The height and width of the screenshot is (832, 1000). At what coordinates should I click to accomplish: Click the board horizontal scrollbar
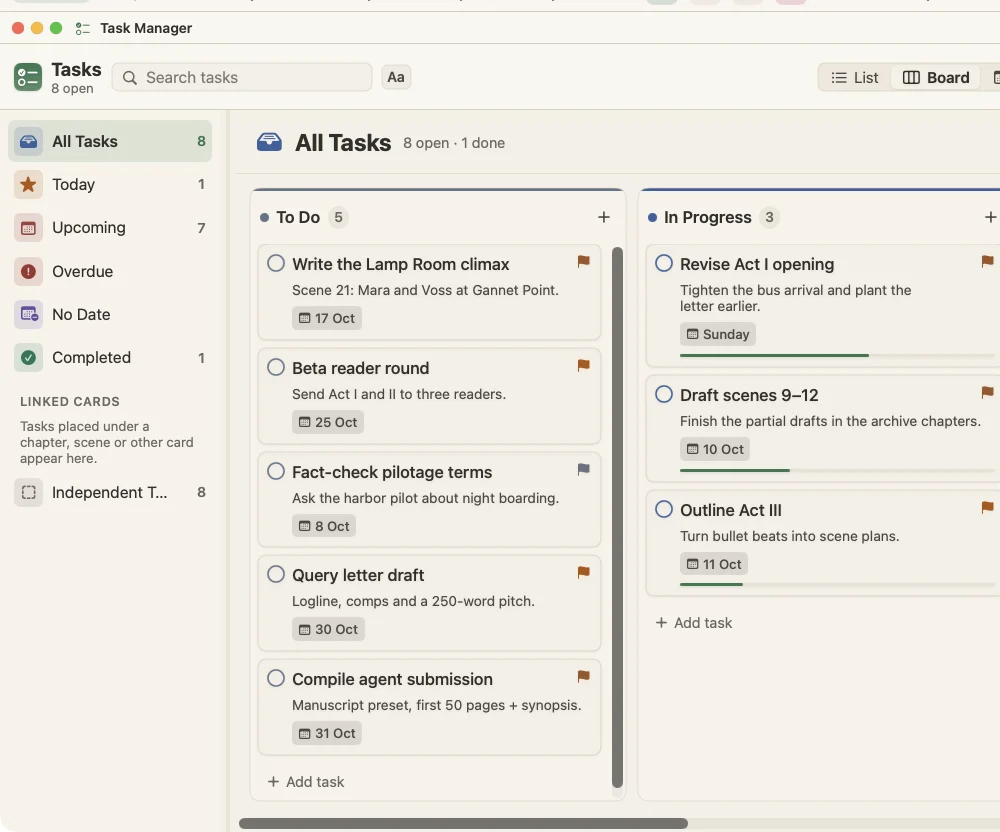(x=464, y=824)
